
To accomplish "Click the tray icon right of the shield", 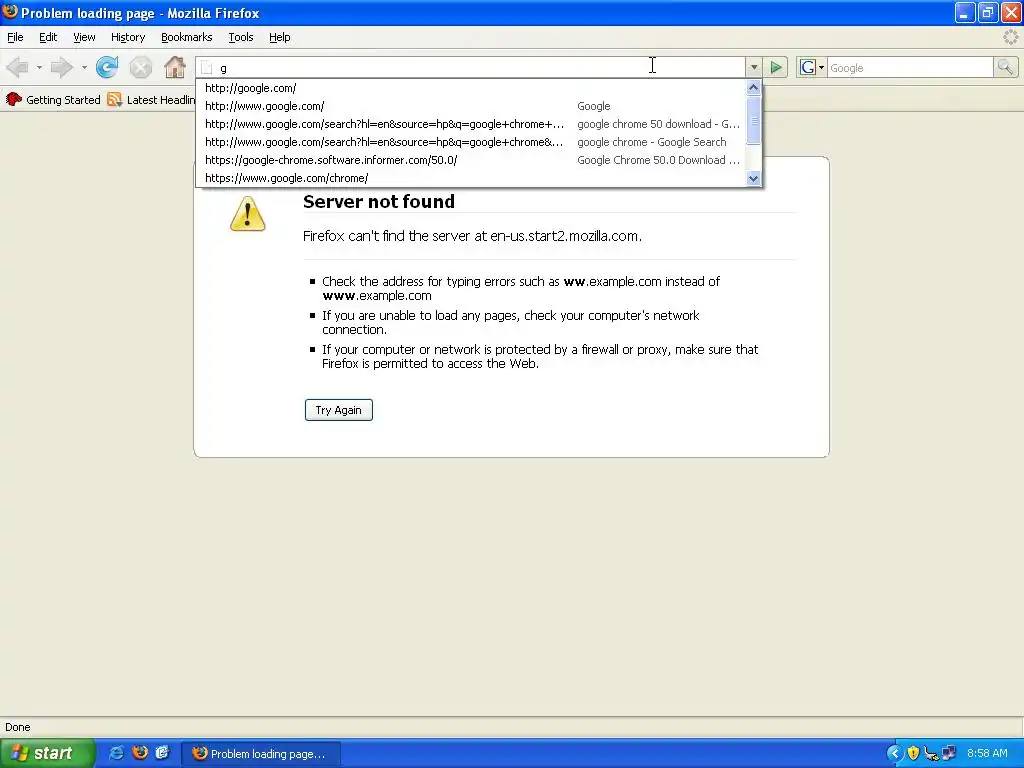I will (931, 754).
